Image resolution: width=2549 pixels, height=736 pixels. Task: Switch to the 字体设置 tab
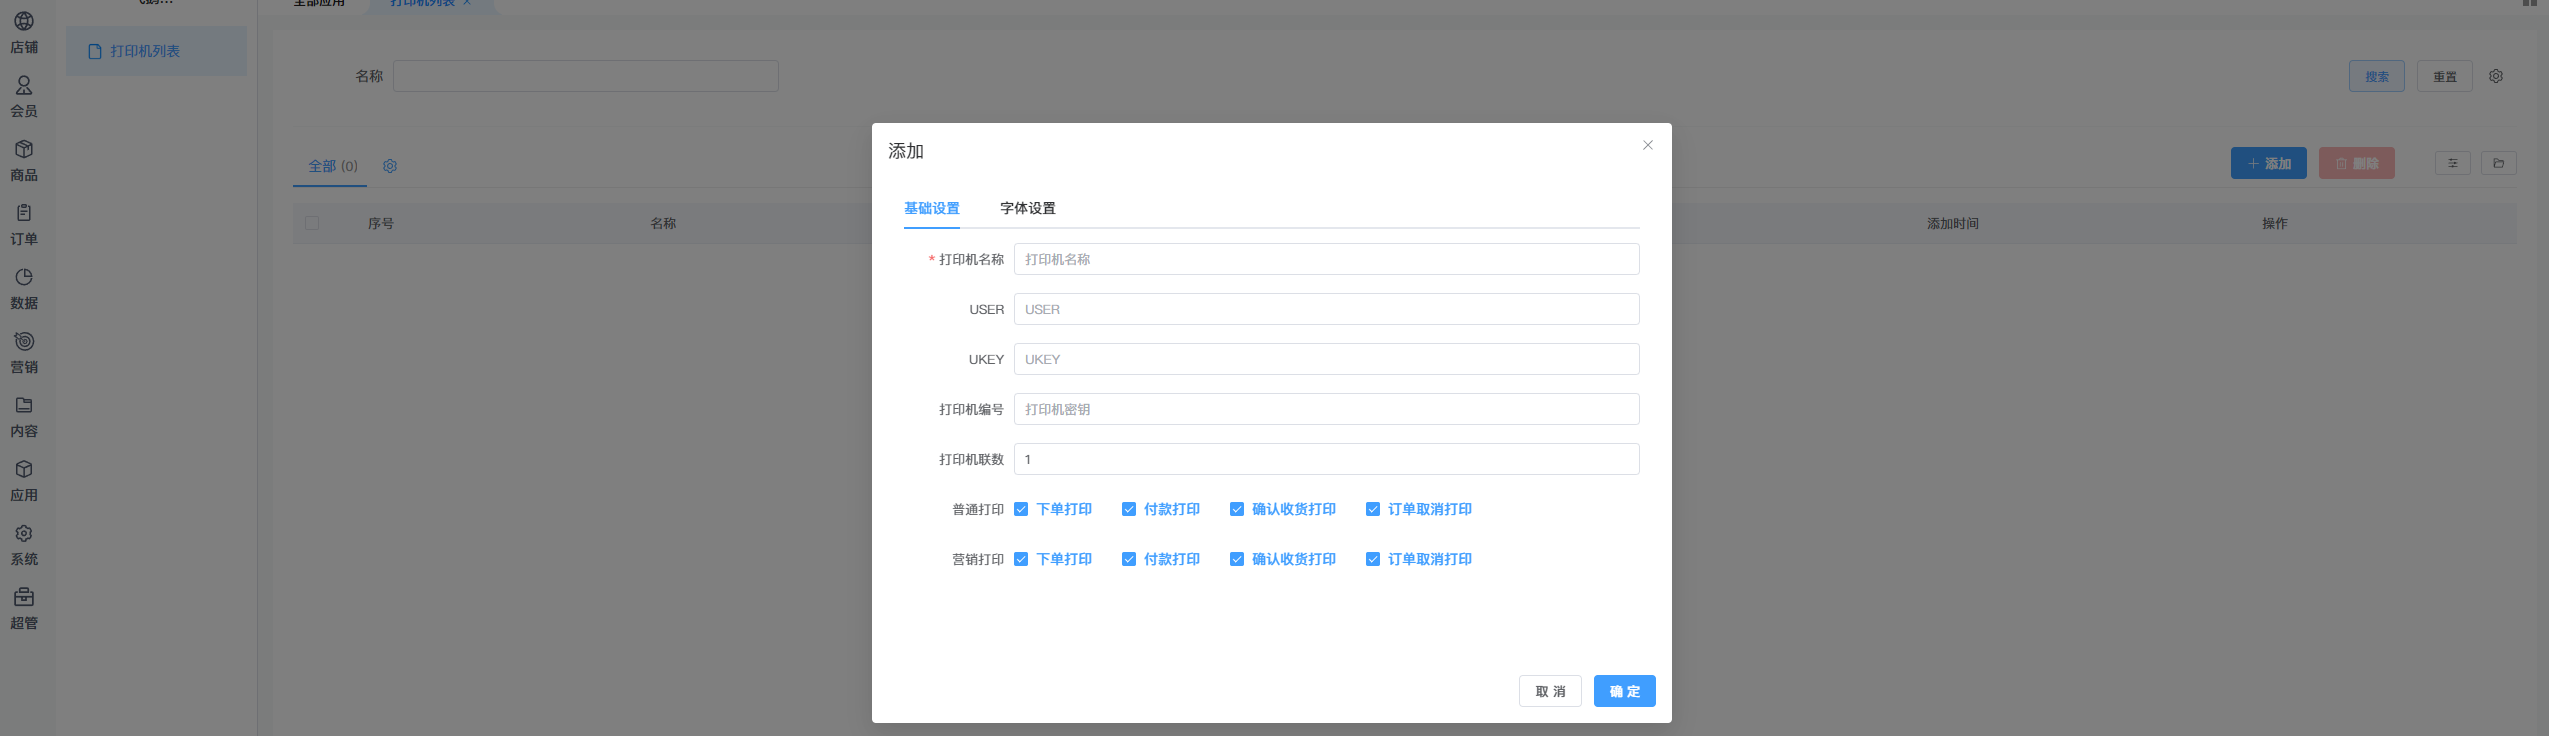[x=1028, y=208]
